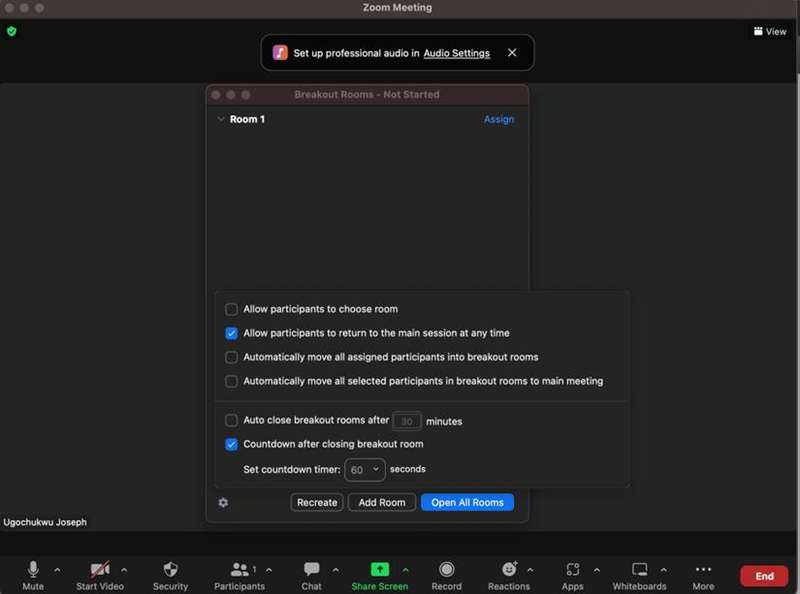Uncheck Allow participants to return to main session
Screen dimensions: 800x594
tap(232, 333)
